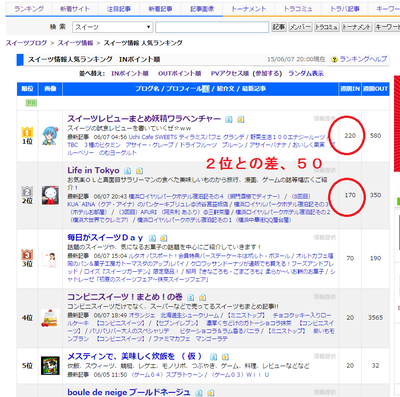Viewport: 400px width, 397px height.
Task: Switch to the トーナメント tab
Action: click(x=249, y=9)
